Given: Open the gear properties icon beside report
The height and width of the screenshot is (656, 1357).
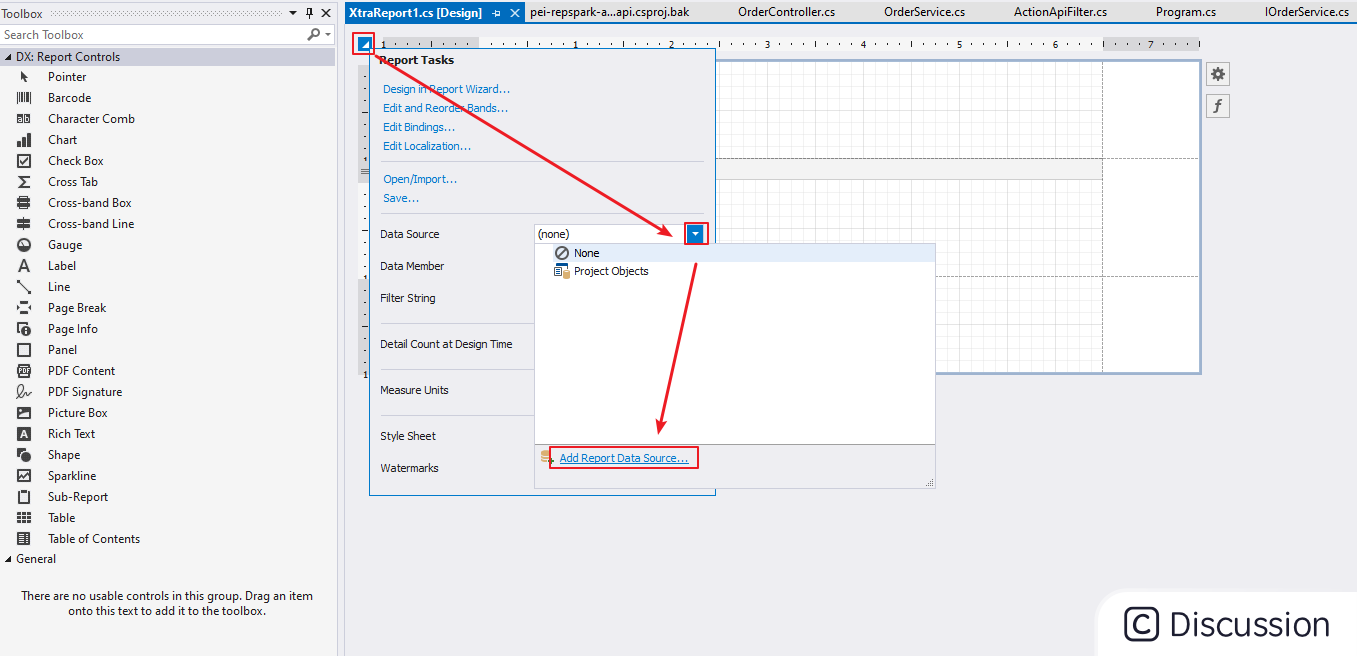Looking at the screenshot, I should [1217, 74].
